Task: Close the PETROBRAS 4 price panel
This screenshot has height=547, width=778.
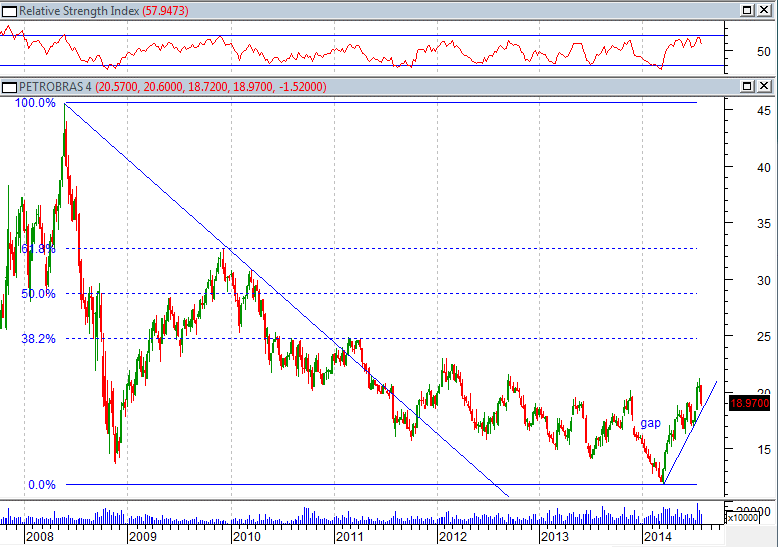Action: (765, 86)
